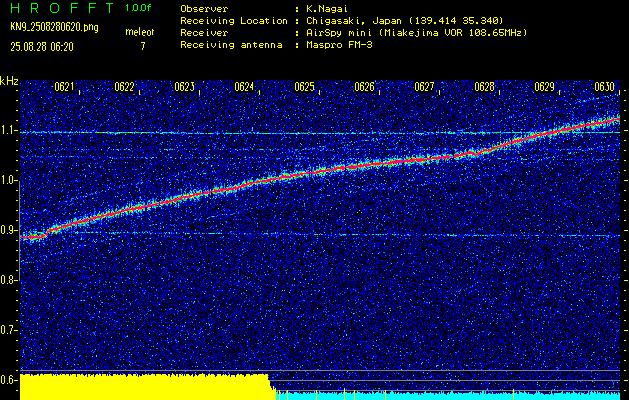Viewport: 629px width, 400px height.
Task: Select the Chigasaki, Japan location value
Action: 404,21
